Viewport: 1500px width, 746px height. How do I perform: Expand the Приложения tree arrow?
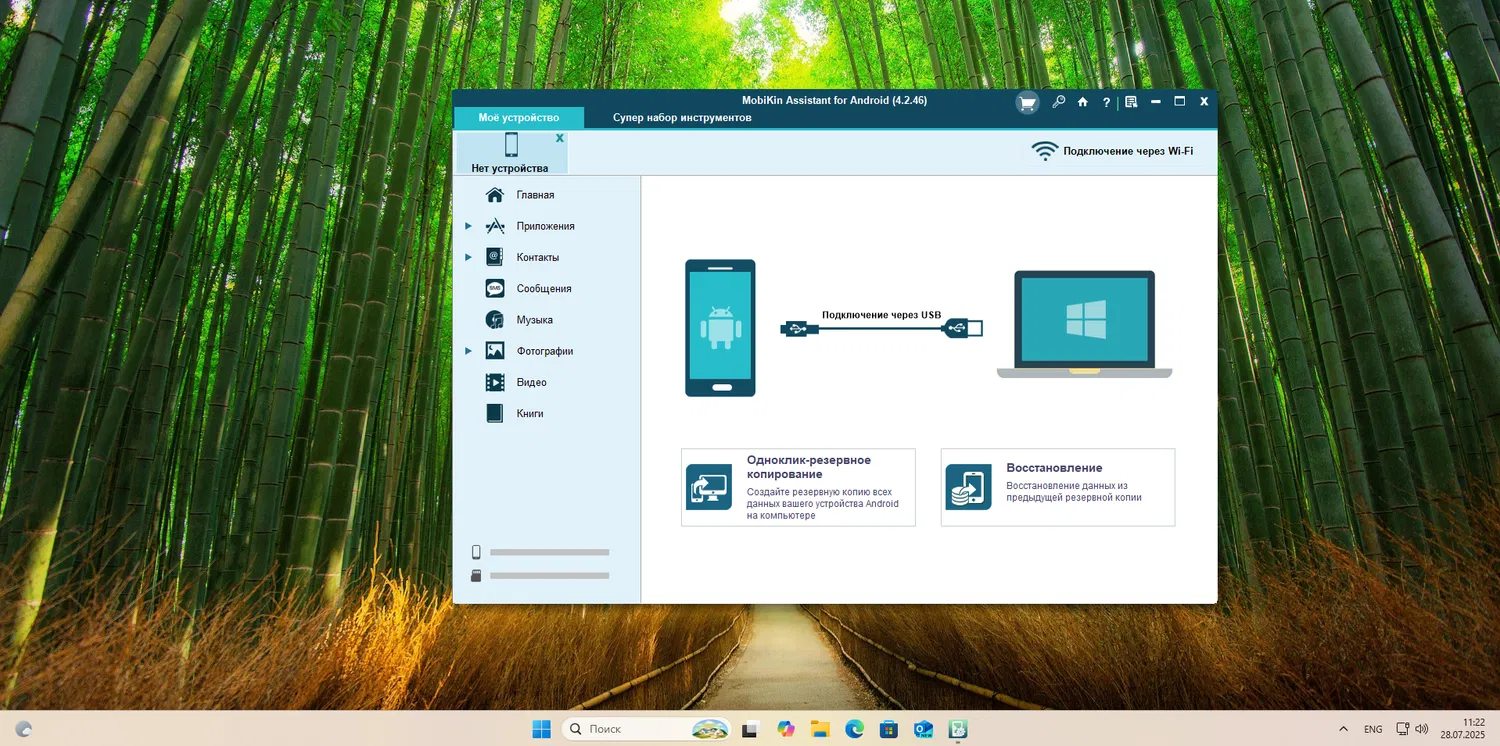coord(468,226)
